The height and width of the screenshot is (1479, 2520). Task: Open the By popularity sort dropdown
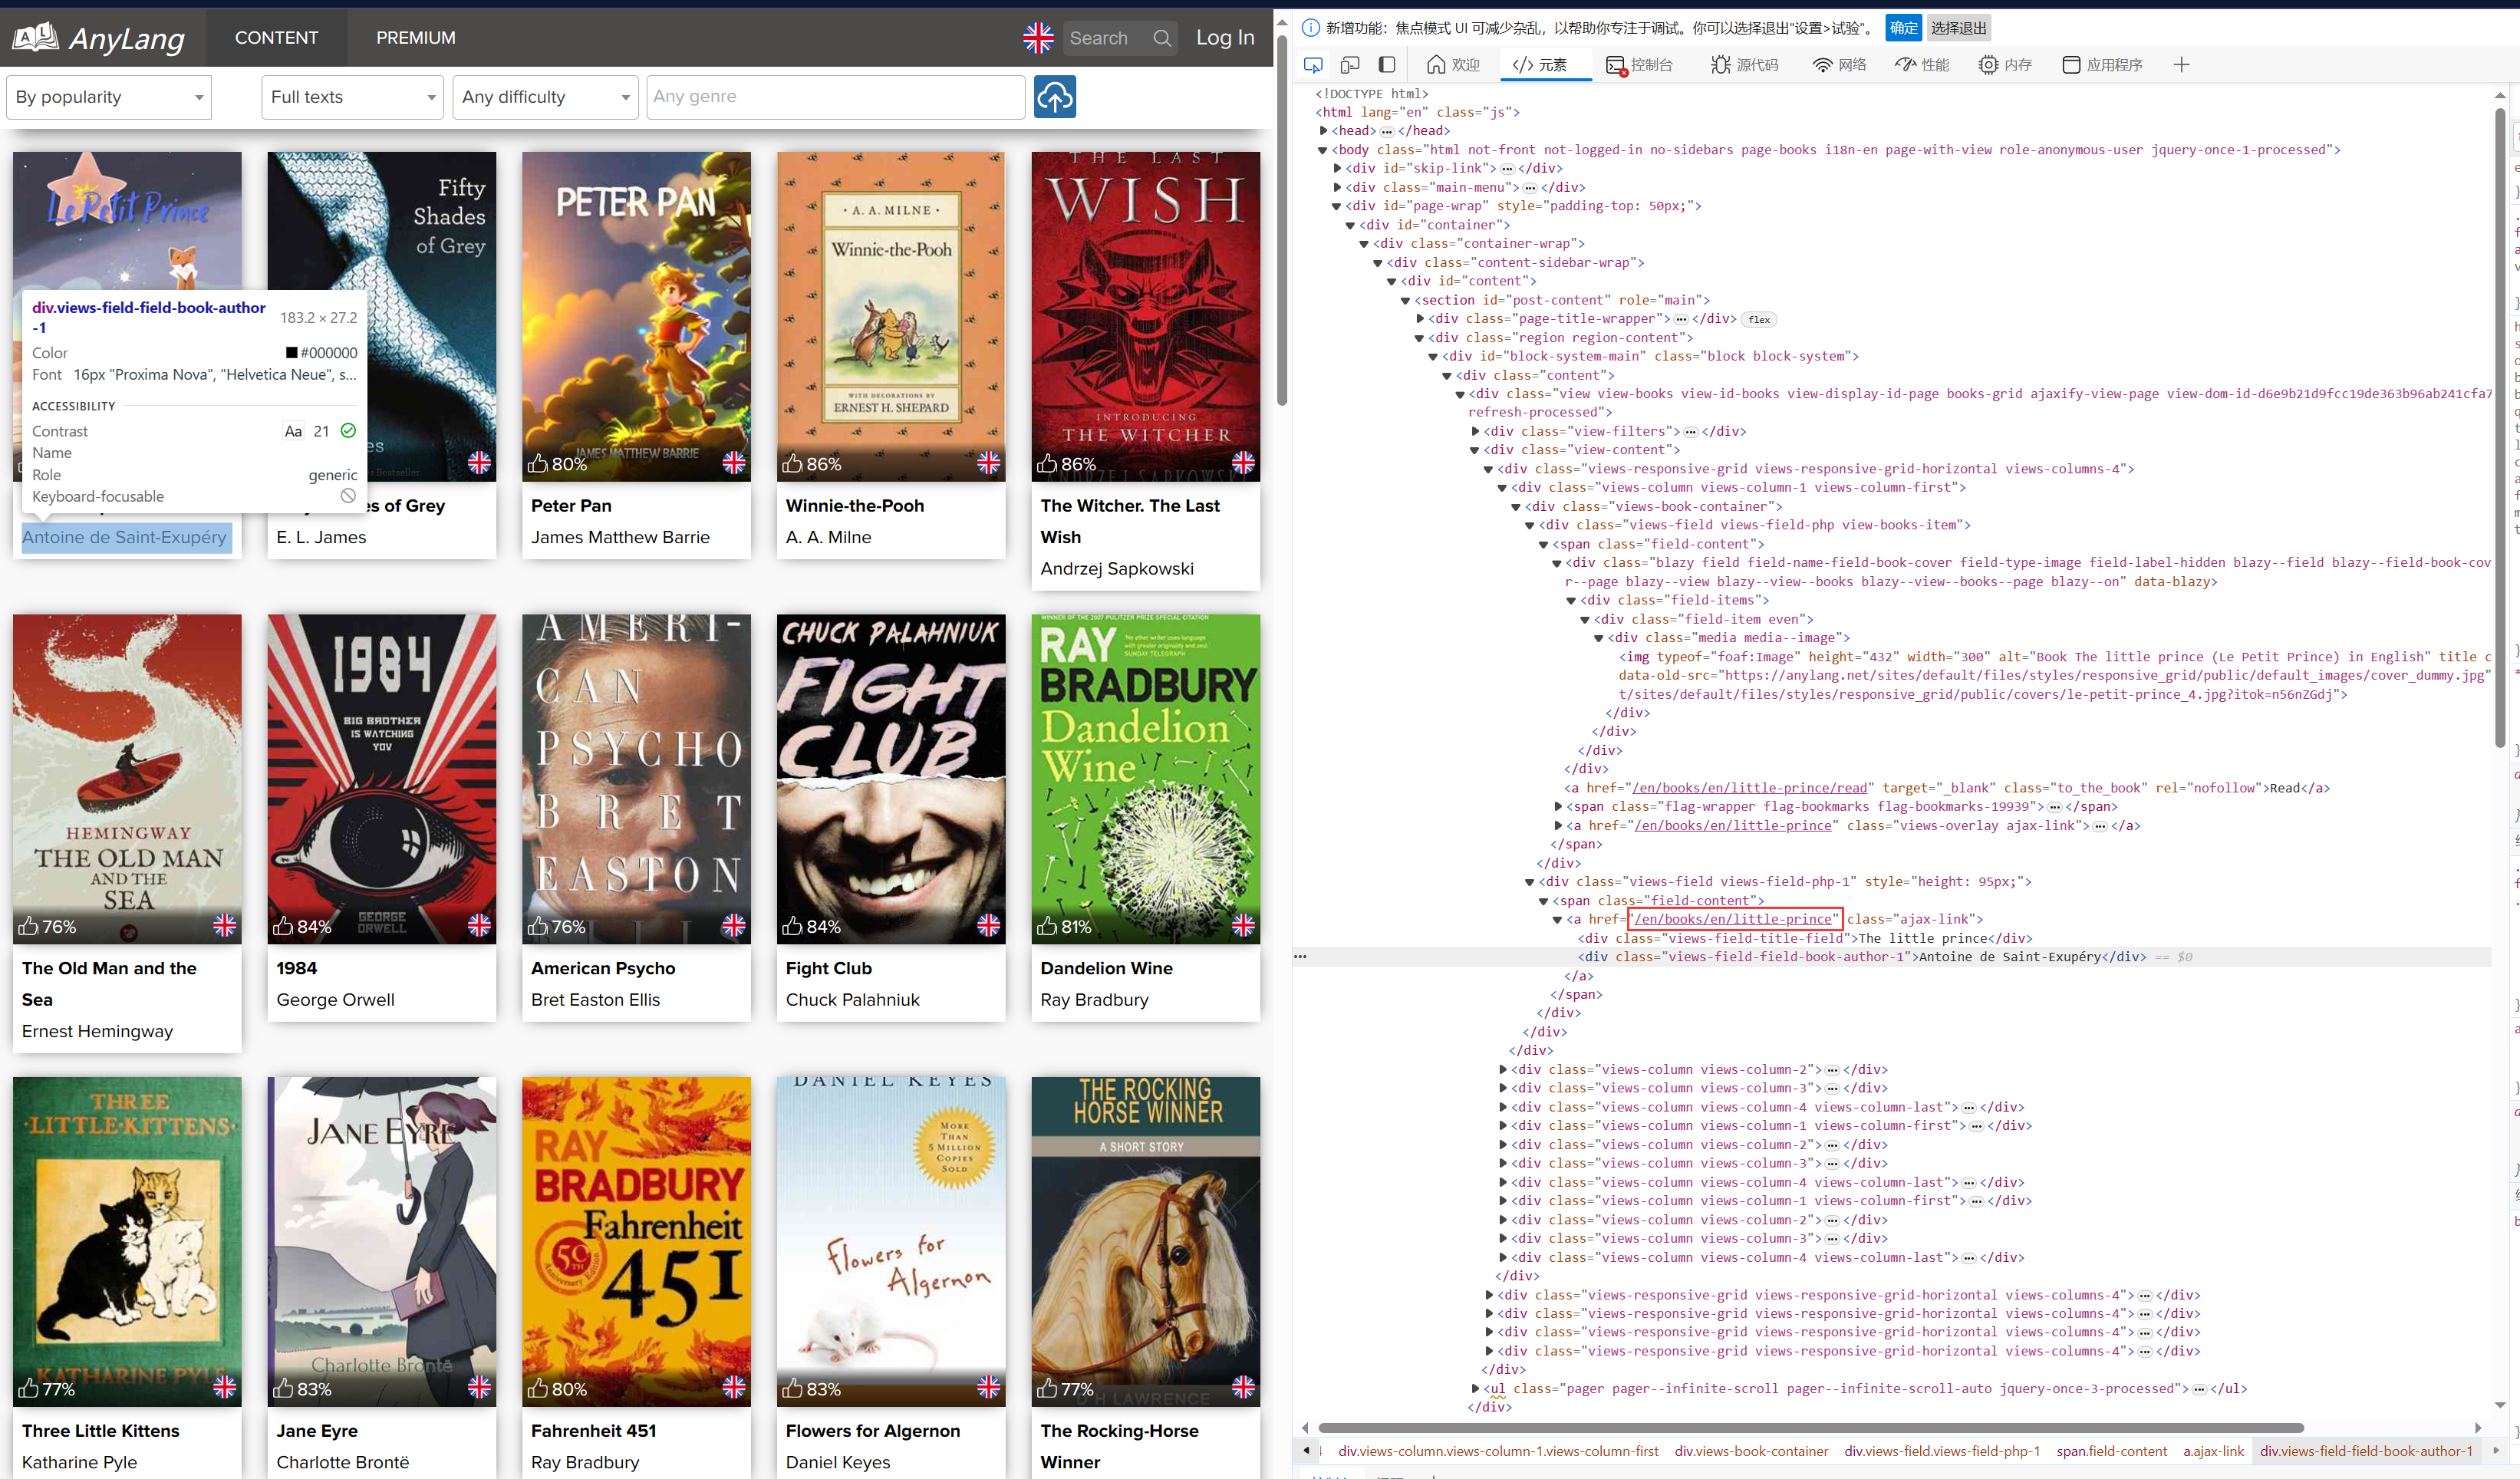click(109, 97)
